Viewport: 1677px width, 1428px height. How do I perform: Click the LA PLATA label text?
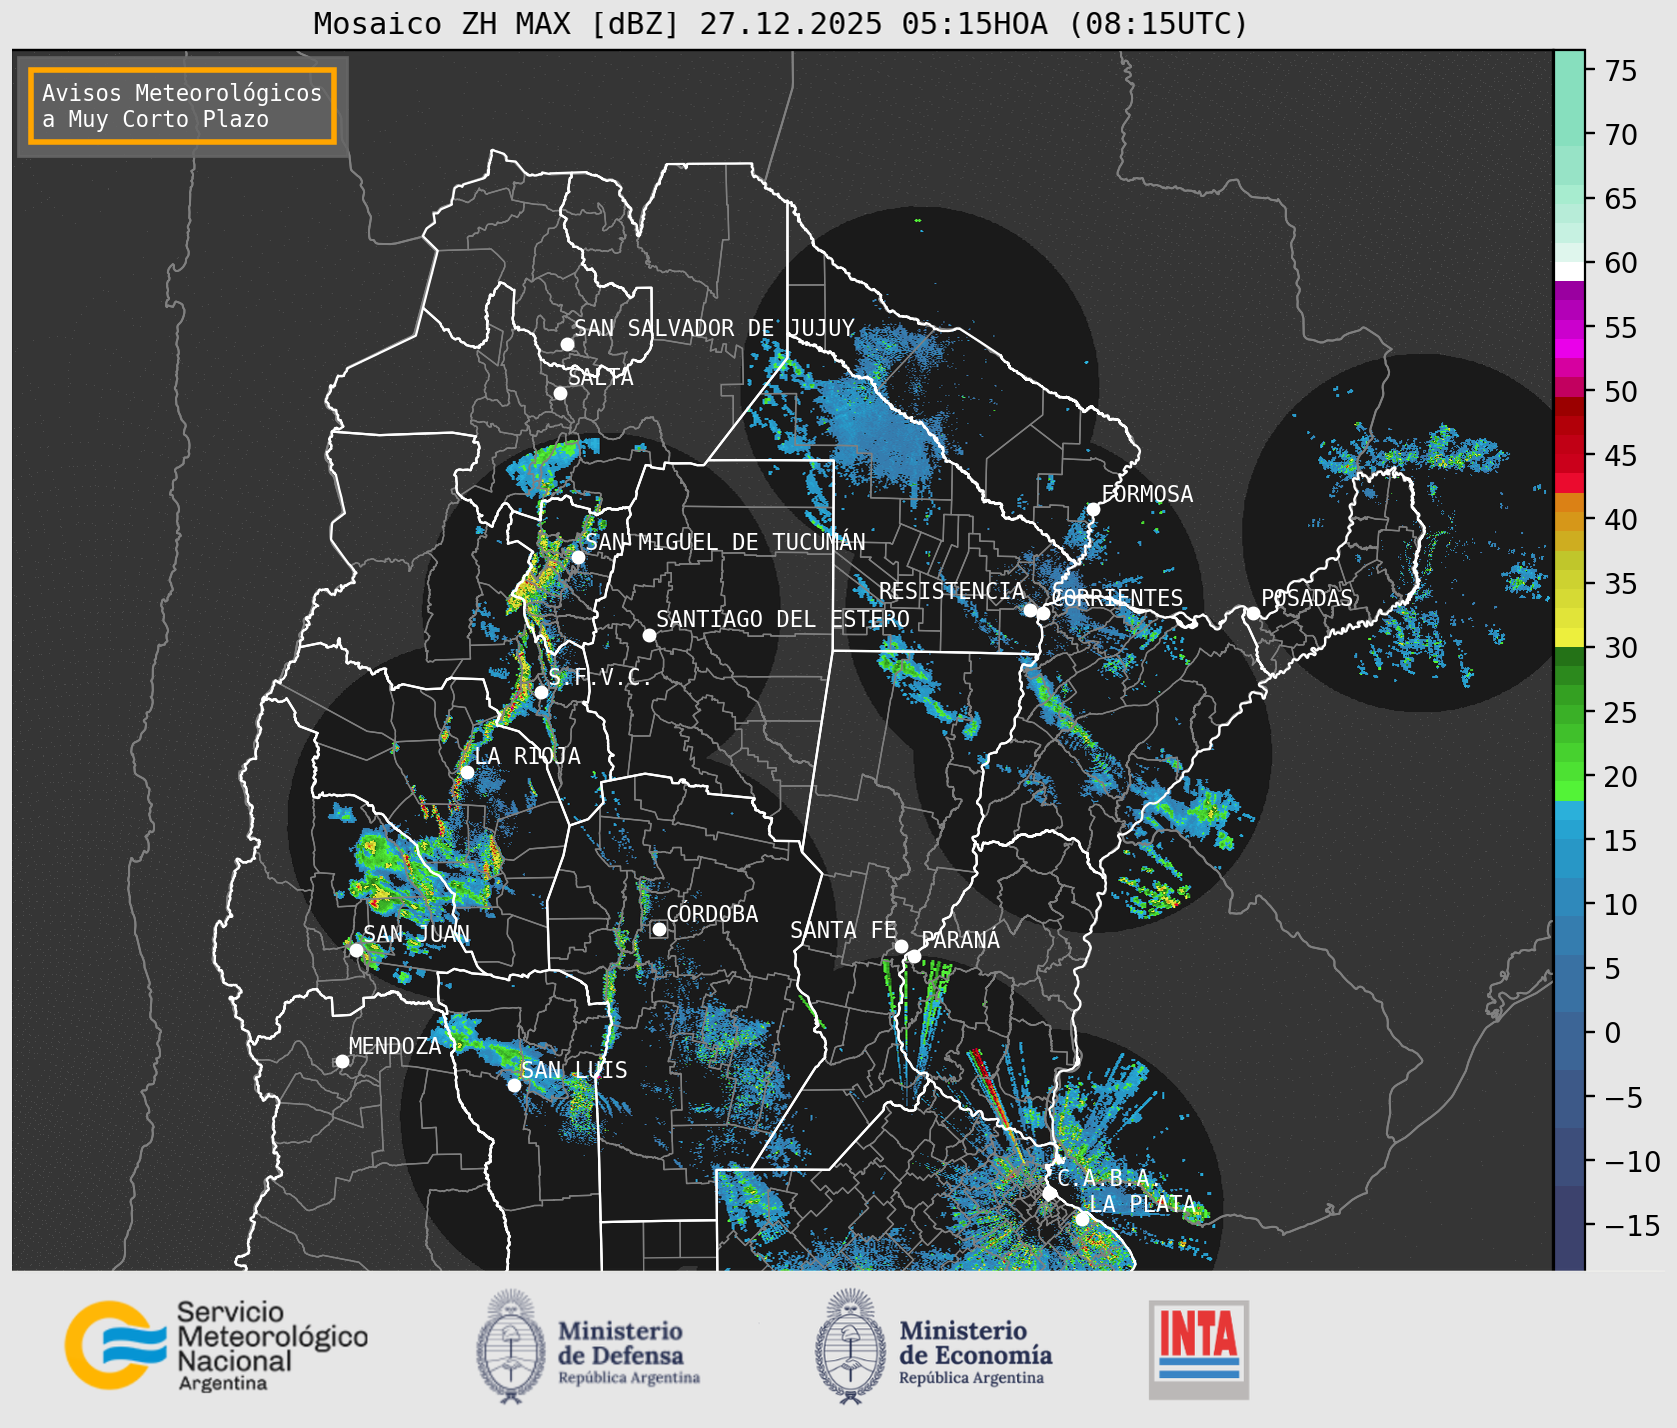tap(1142, 1204)
